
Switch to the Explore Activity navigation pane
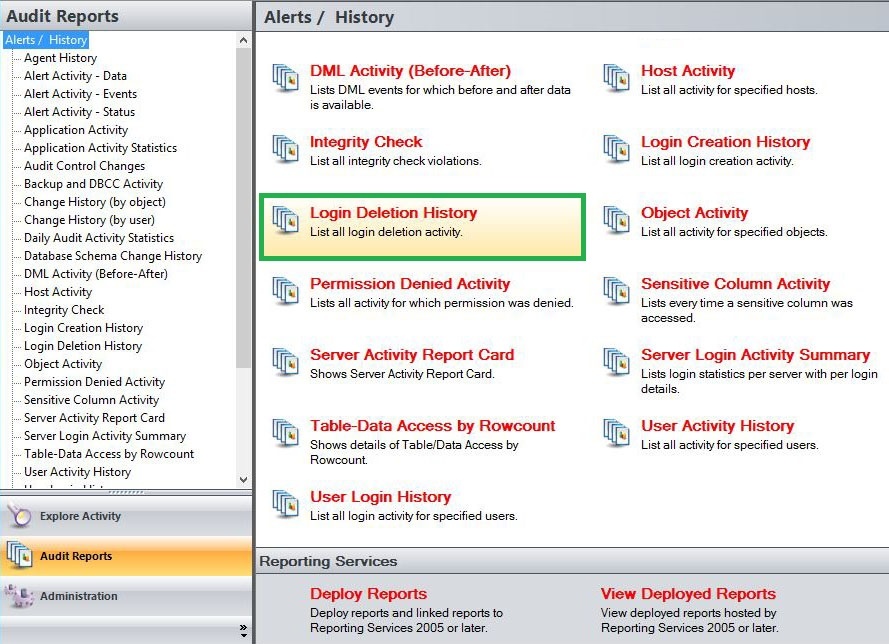tap(126, 515)
